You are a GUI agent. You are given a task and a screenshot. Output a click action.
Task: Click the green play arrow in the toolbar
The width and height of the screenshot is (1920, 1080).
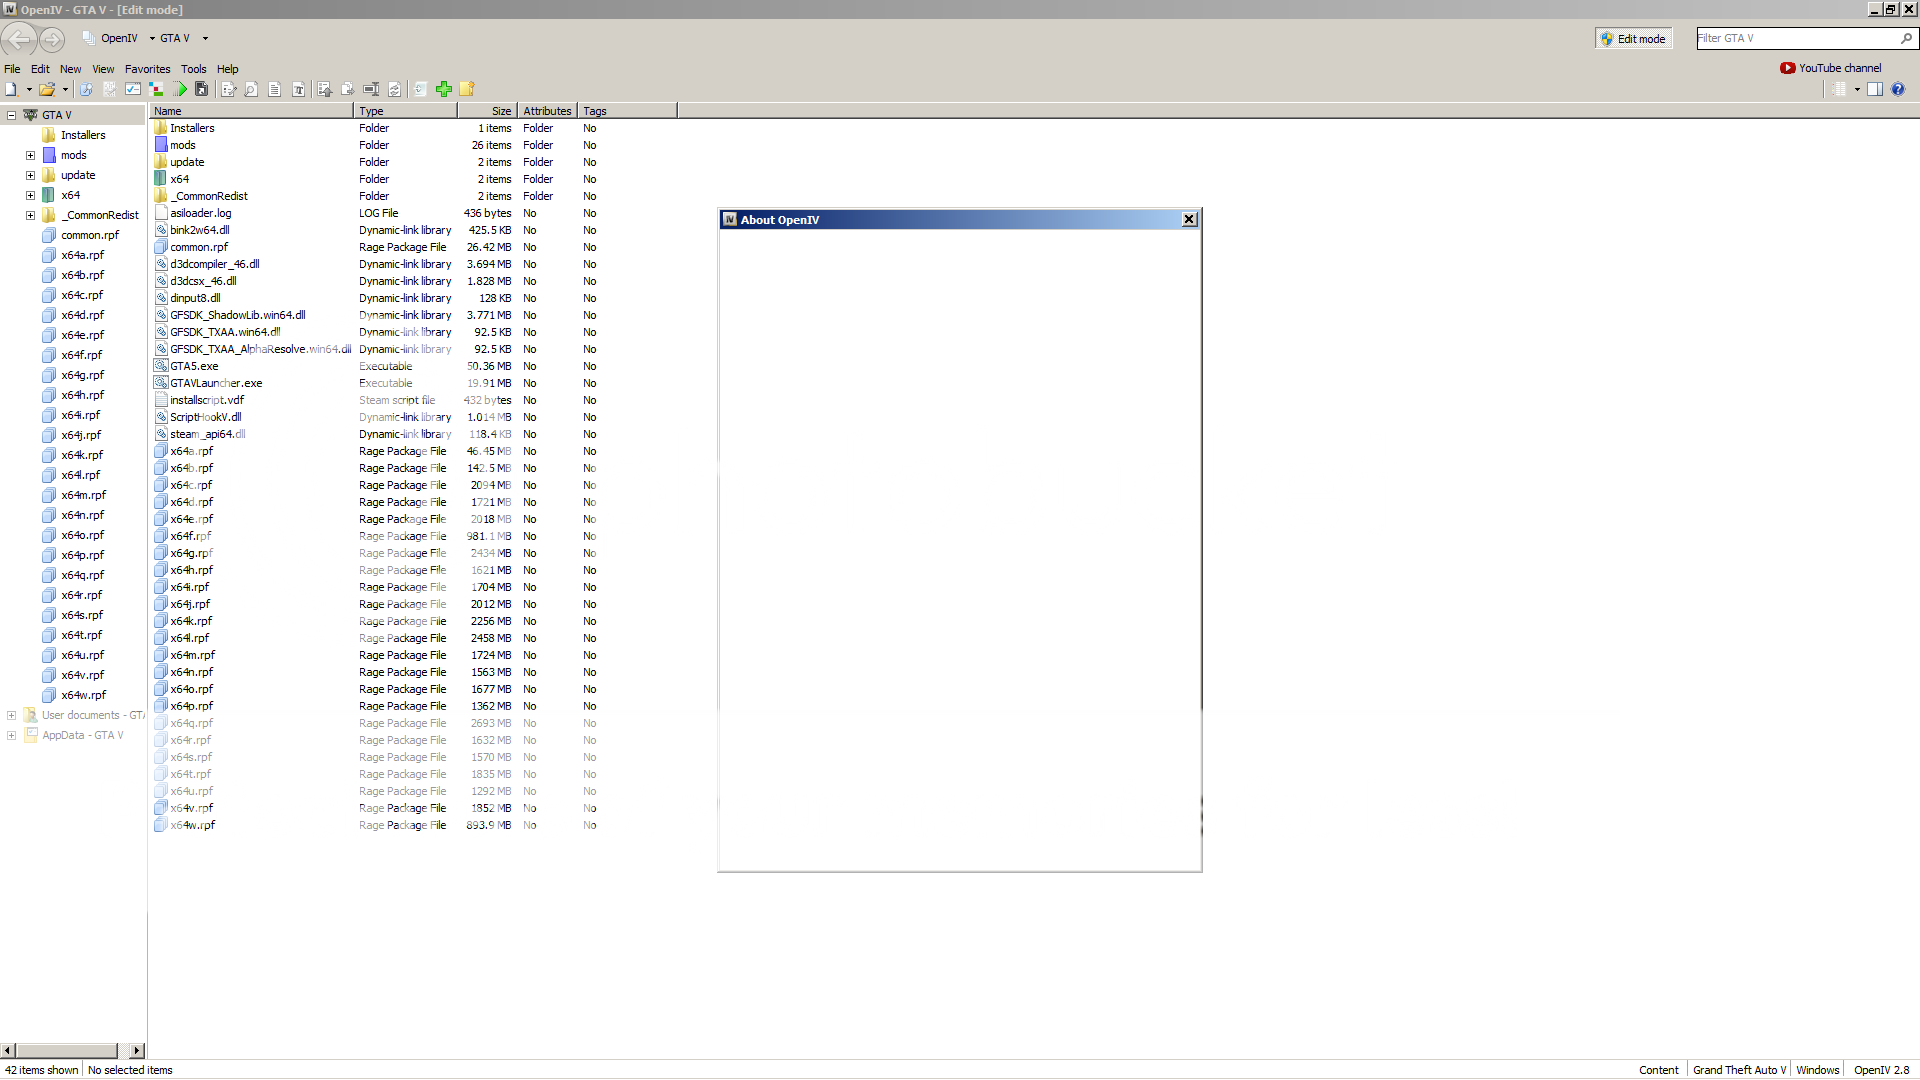point(180,89)
